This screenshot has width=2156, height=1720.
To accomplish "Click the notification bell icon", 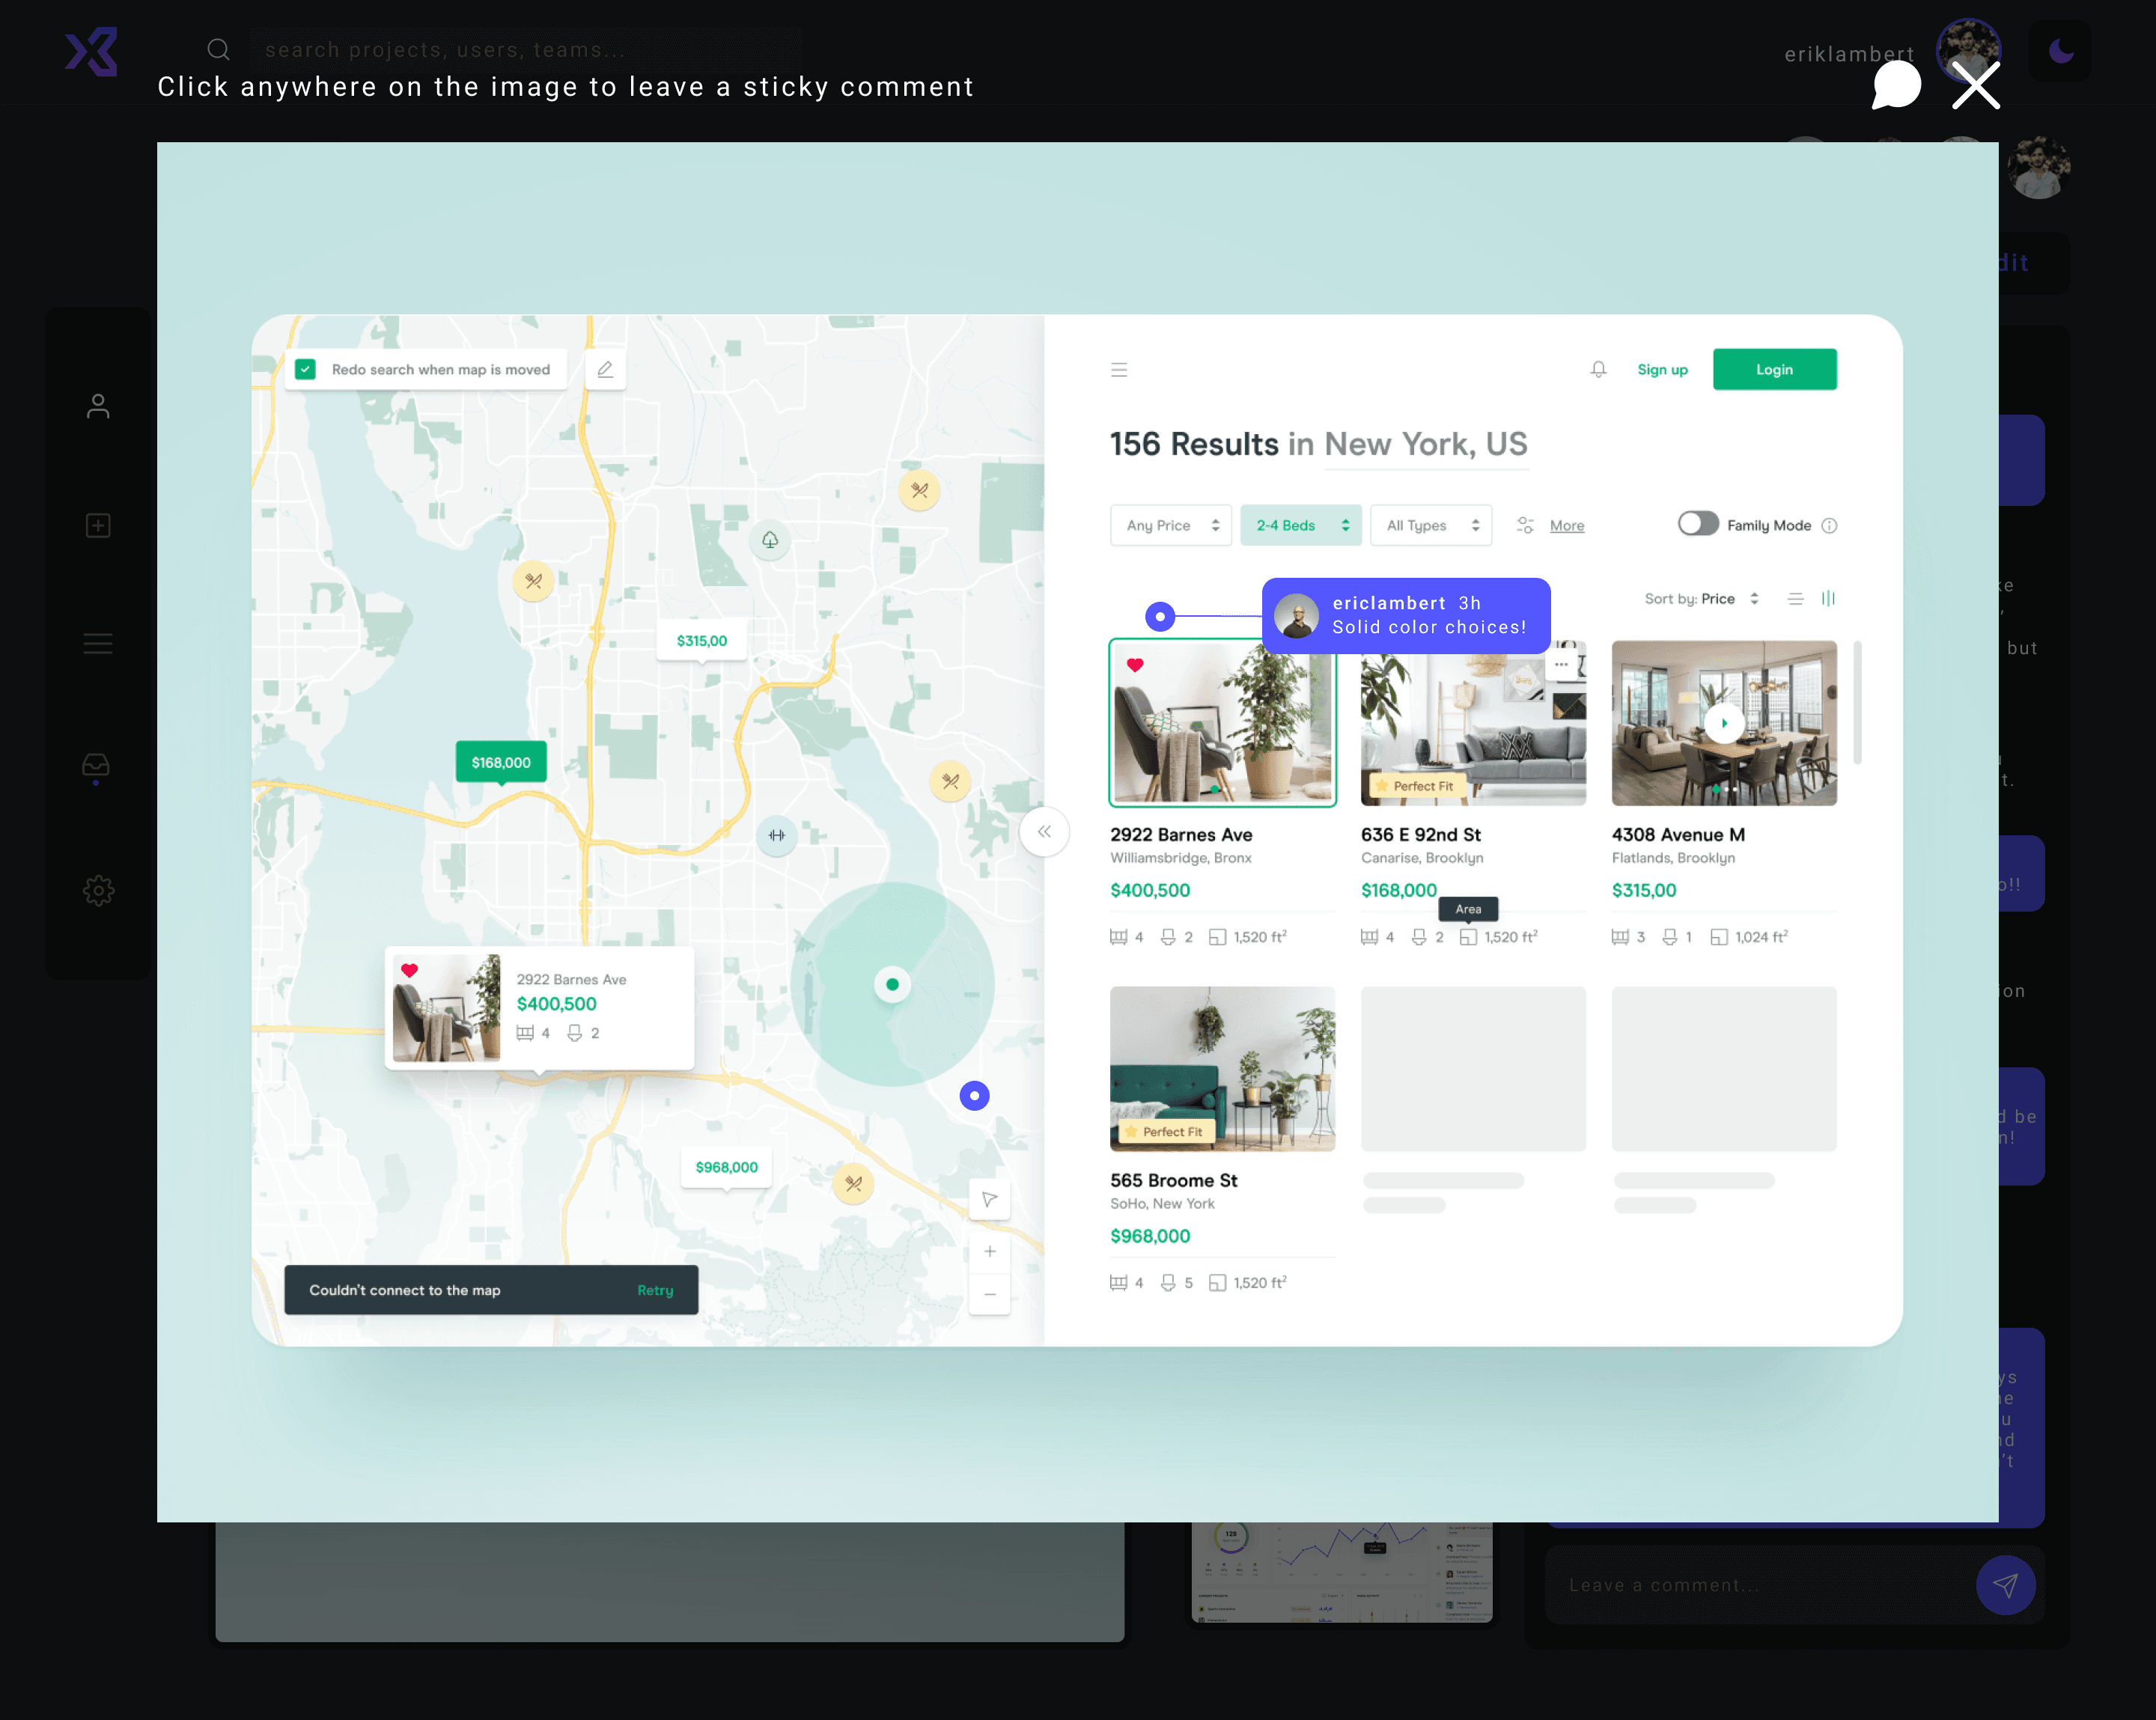I will coord(1598,369).
